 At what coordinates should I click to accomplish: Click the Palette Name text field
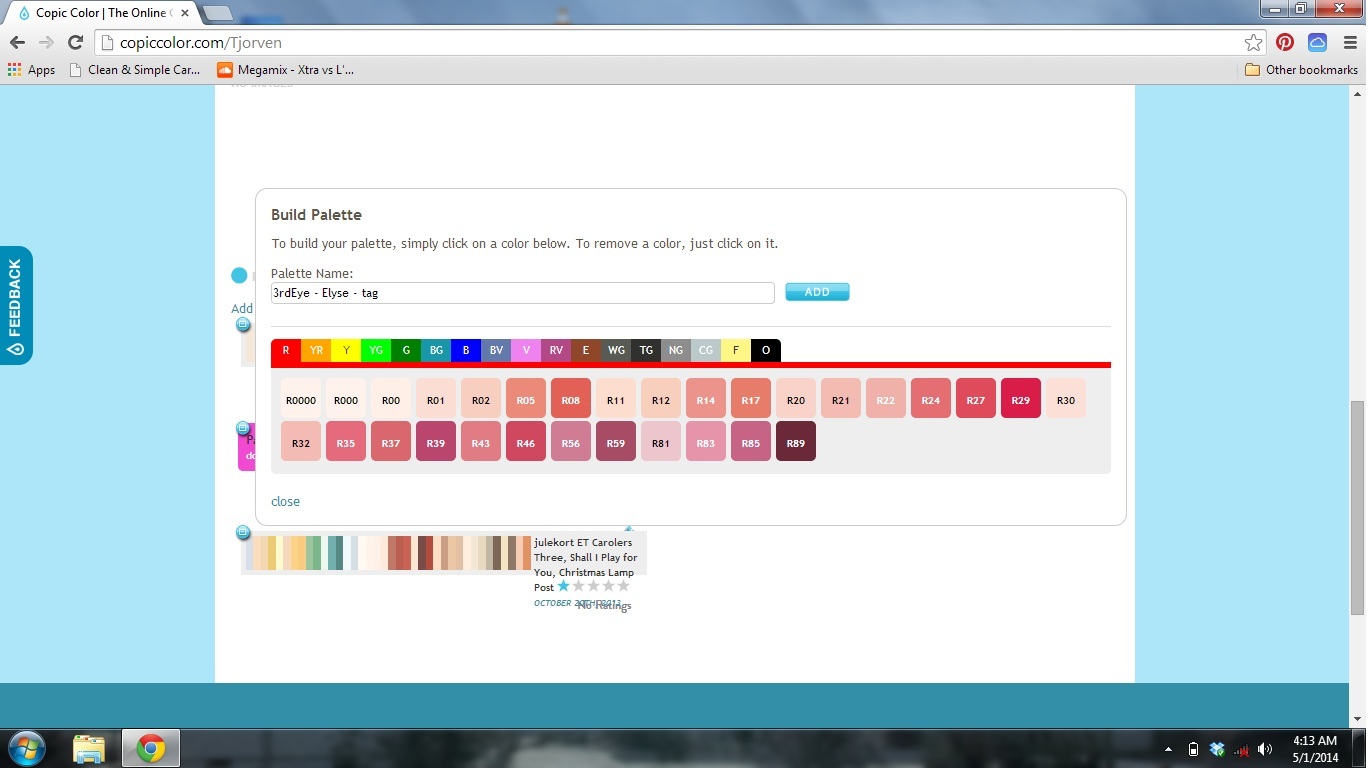522,293
